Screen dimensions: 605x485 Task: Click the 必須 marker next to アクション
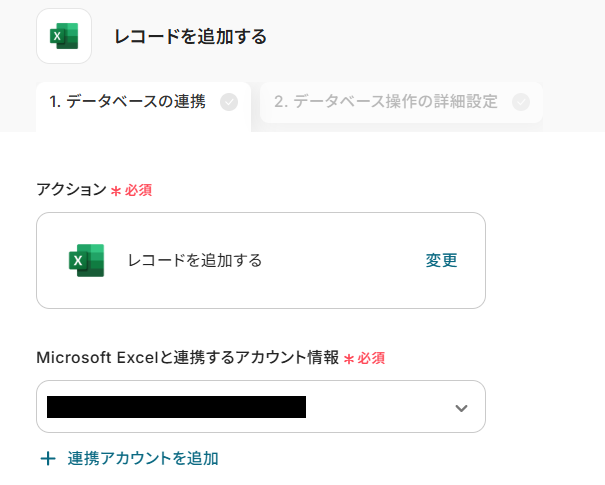pyautogui.click(x=139, y=189)
